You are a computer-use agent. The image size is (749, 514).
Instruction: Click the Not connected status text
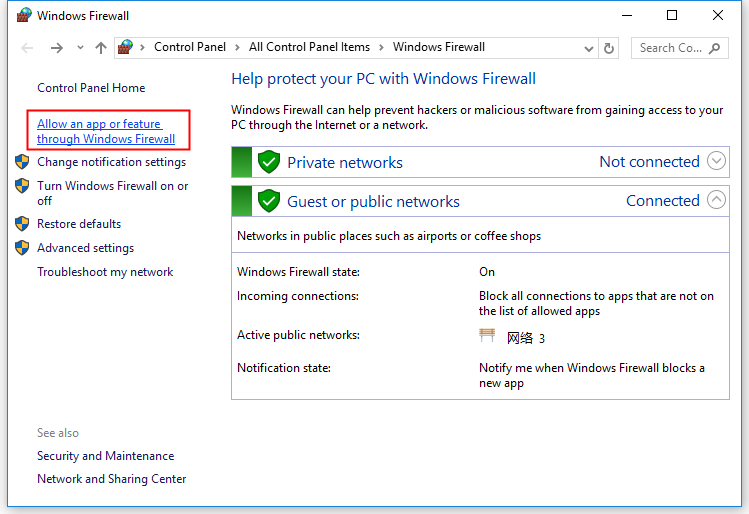click(649, 161)
